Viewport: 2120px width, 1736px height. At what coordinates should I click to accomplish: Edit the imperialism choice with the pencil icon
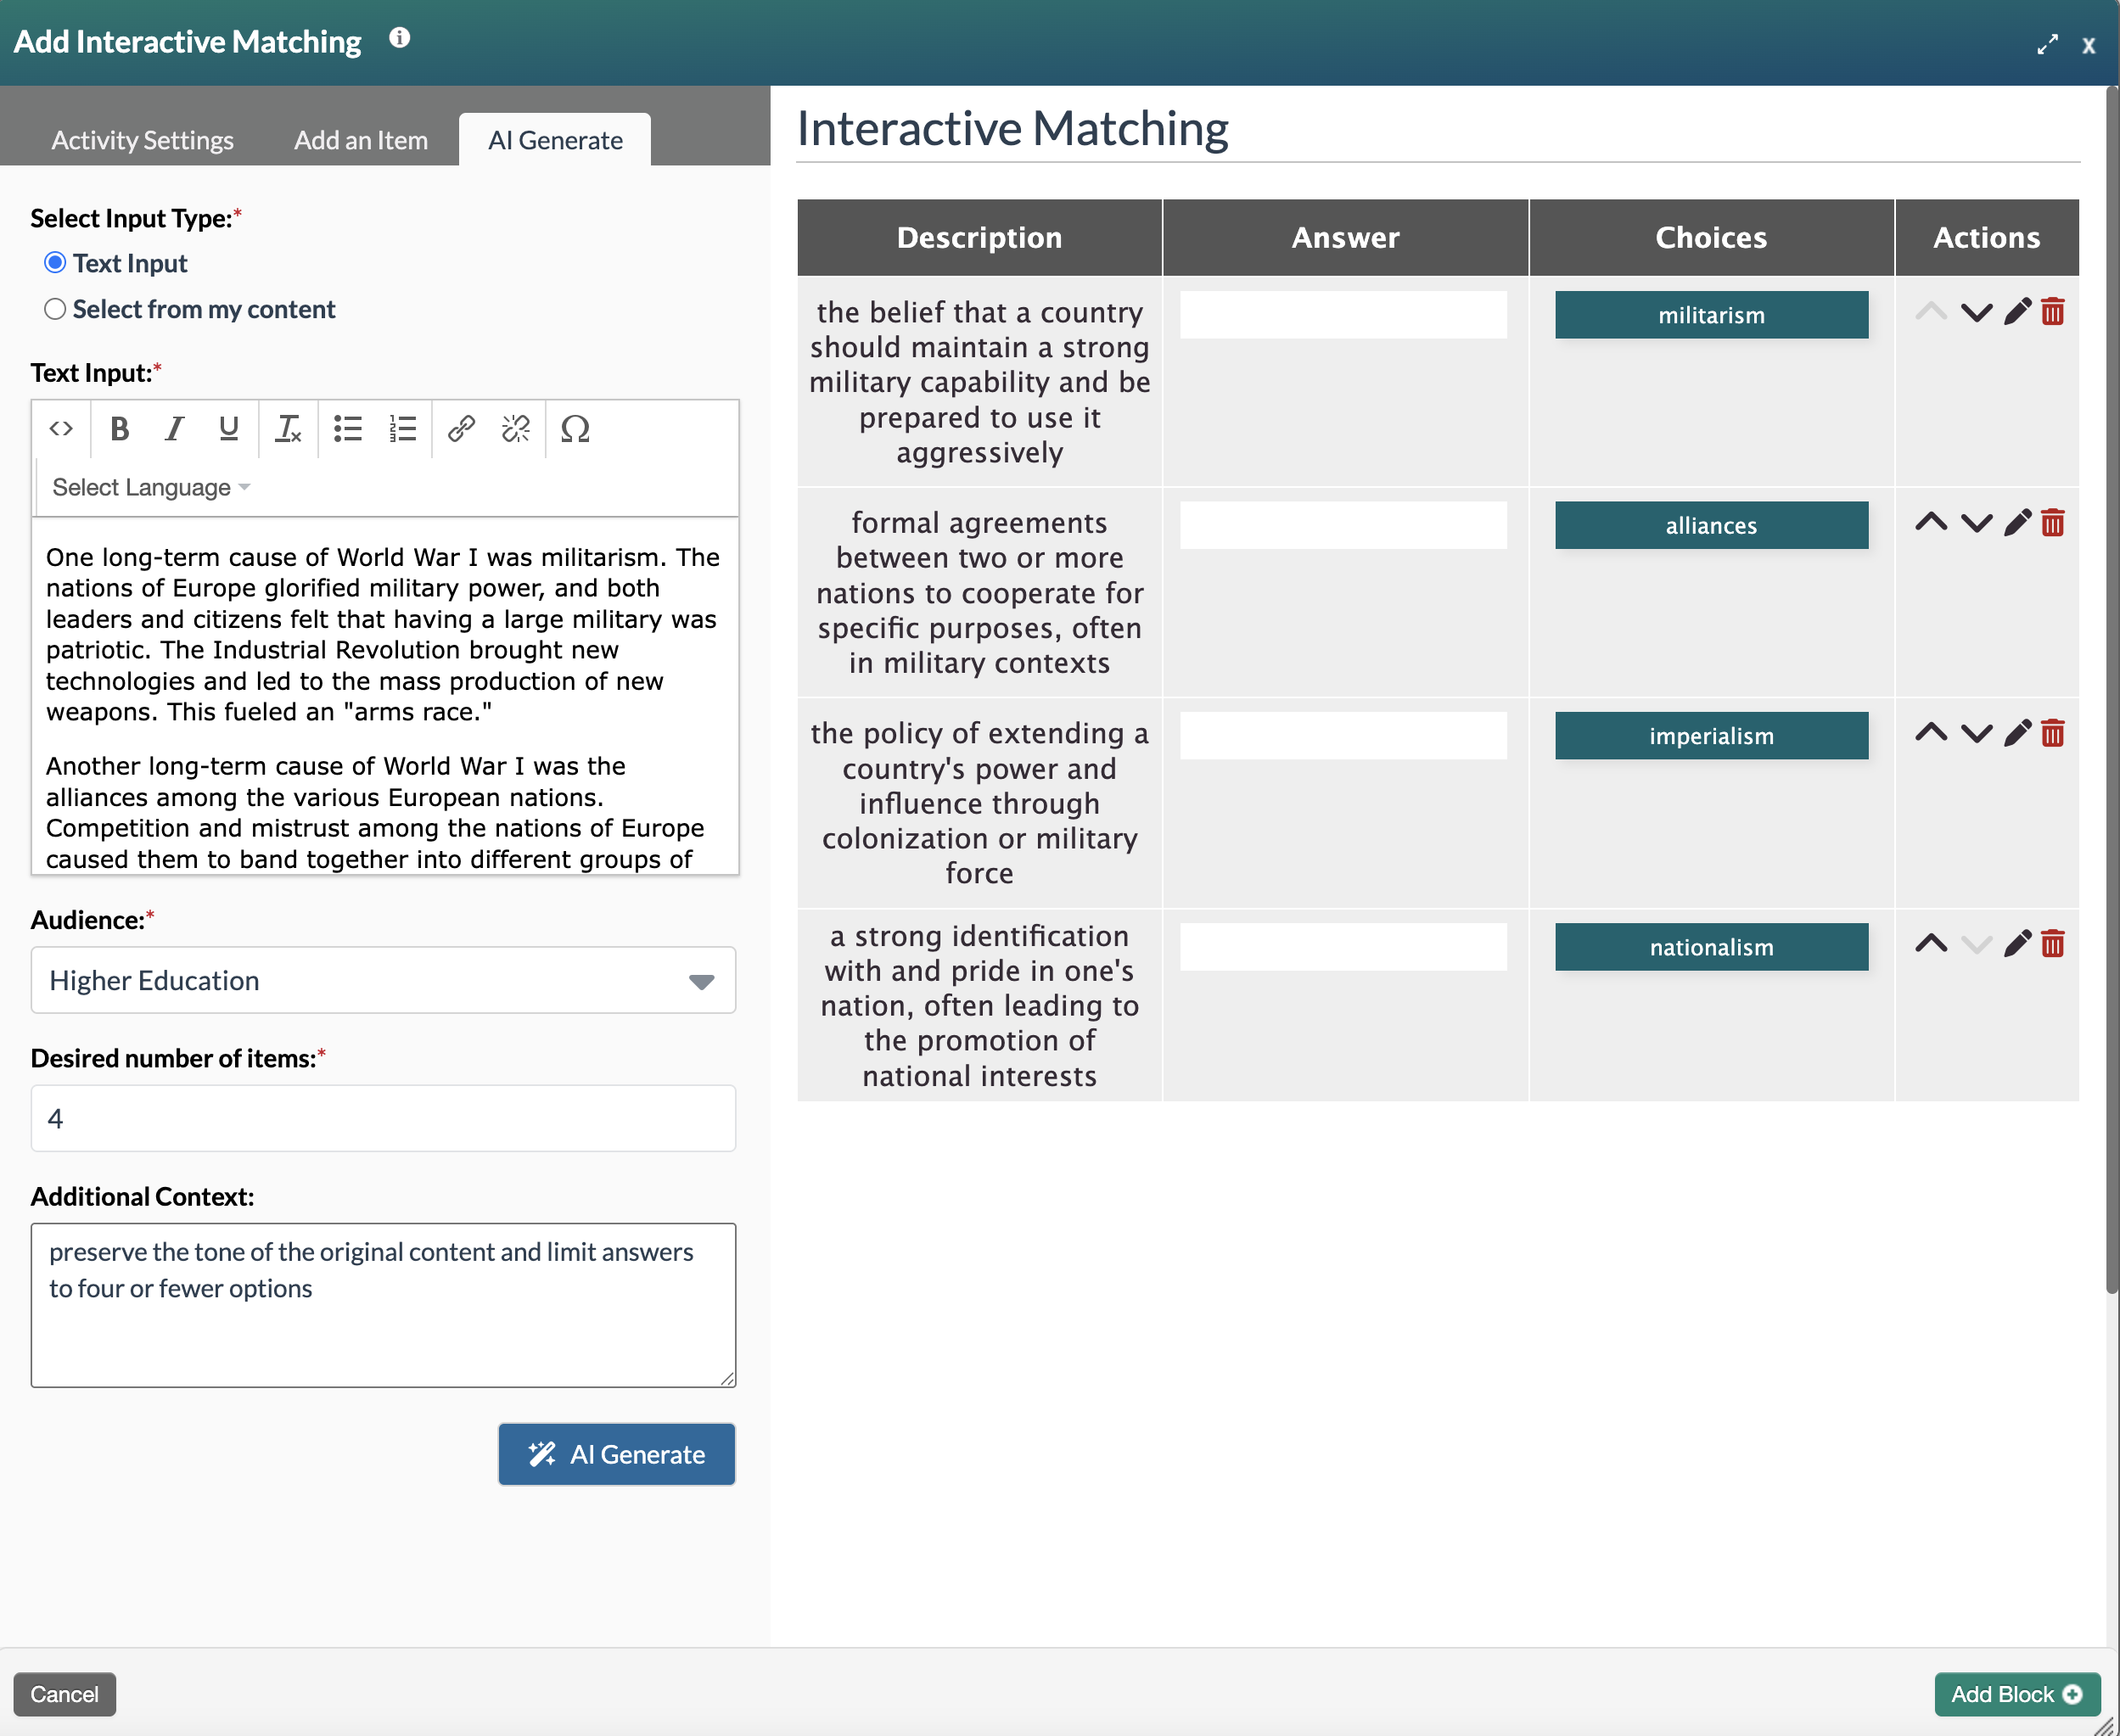click(2017, 733)
